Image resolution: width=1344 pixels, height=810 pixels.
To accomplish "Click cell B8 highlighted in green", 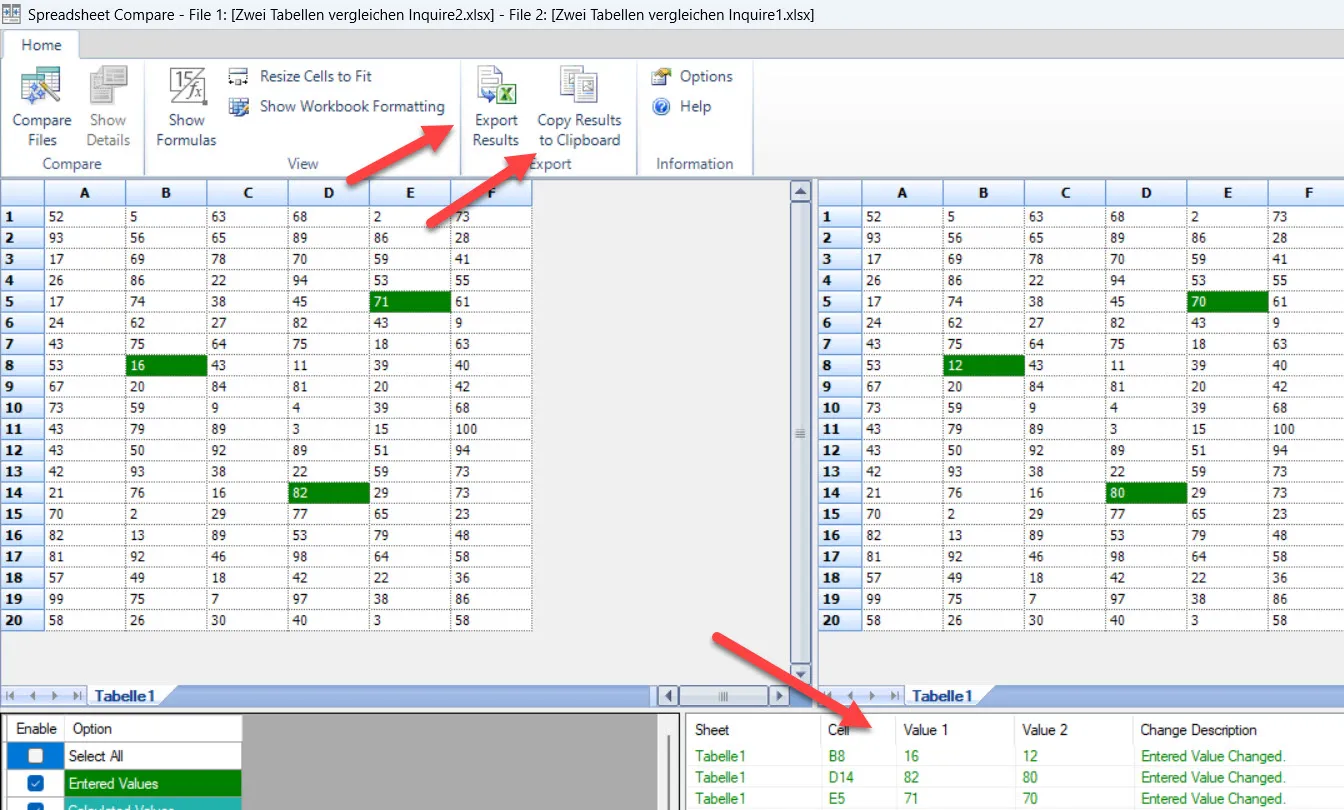I will (165, 365).
